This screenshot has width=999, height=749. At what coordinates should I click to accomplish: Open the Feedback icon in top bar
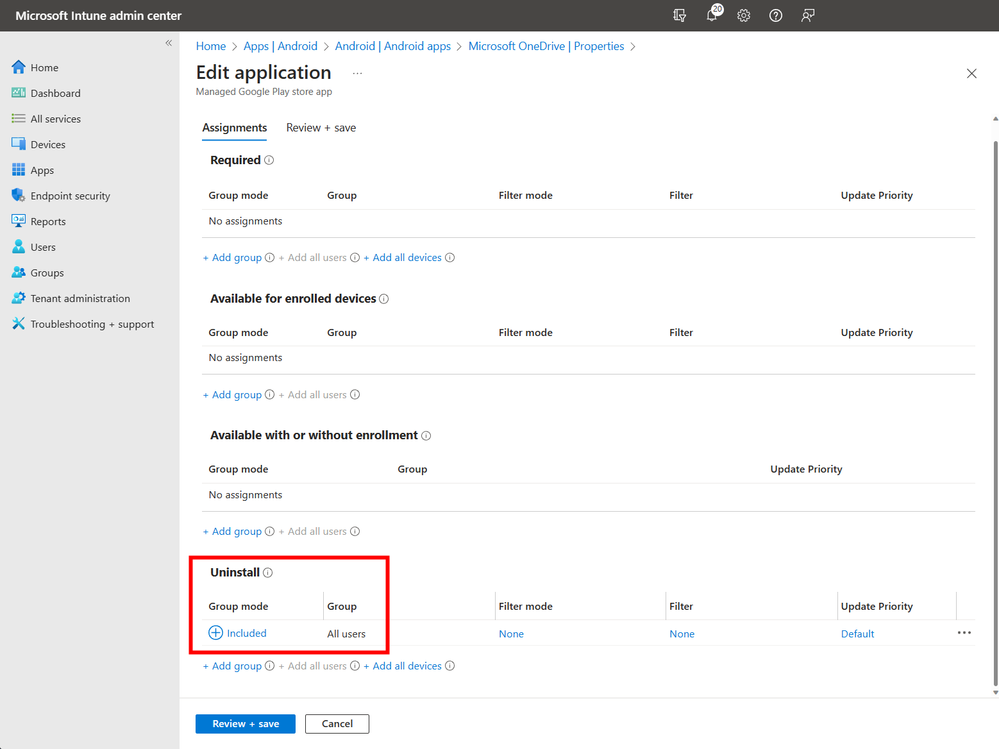tap(808, 15)
